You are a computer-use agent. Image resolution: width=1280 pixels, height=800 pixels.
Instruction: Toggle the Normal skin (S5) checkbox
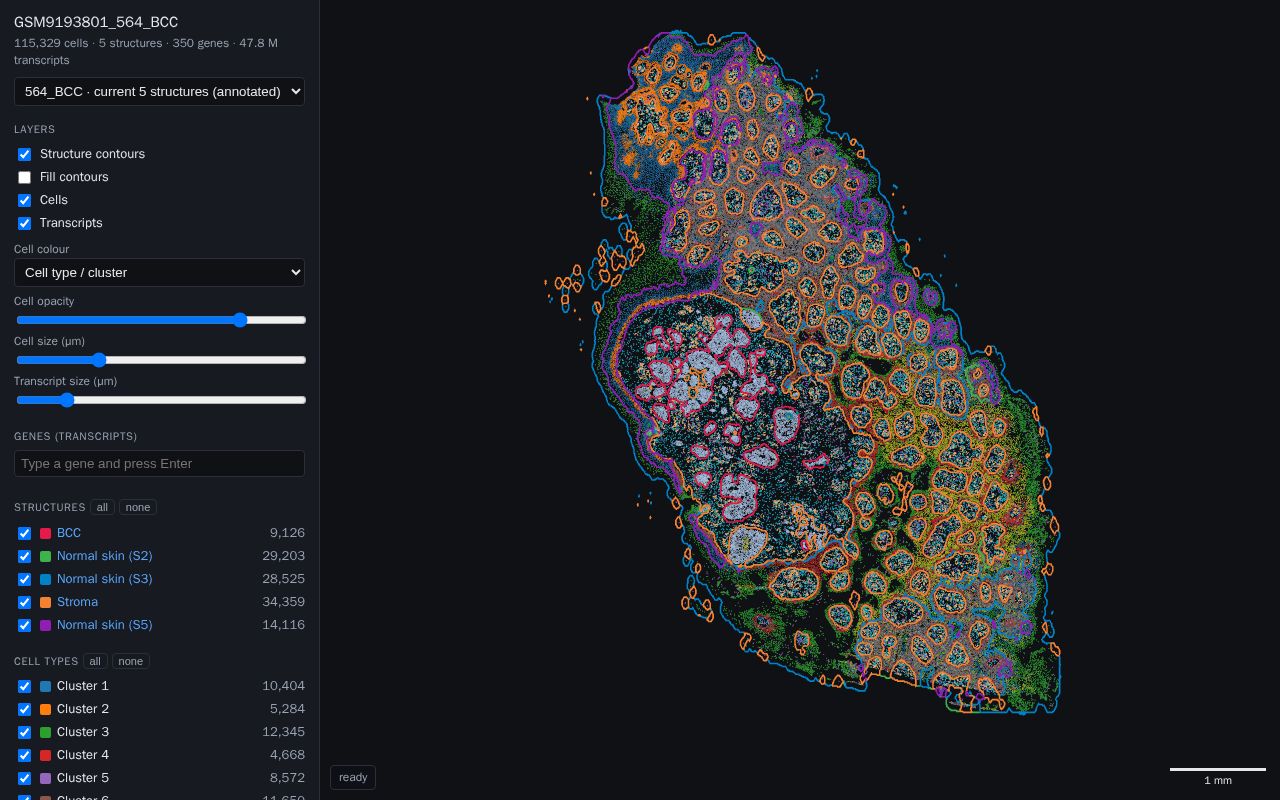click(25, 625)
